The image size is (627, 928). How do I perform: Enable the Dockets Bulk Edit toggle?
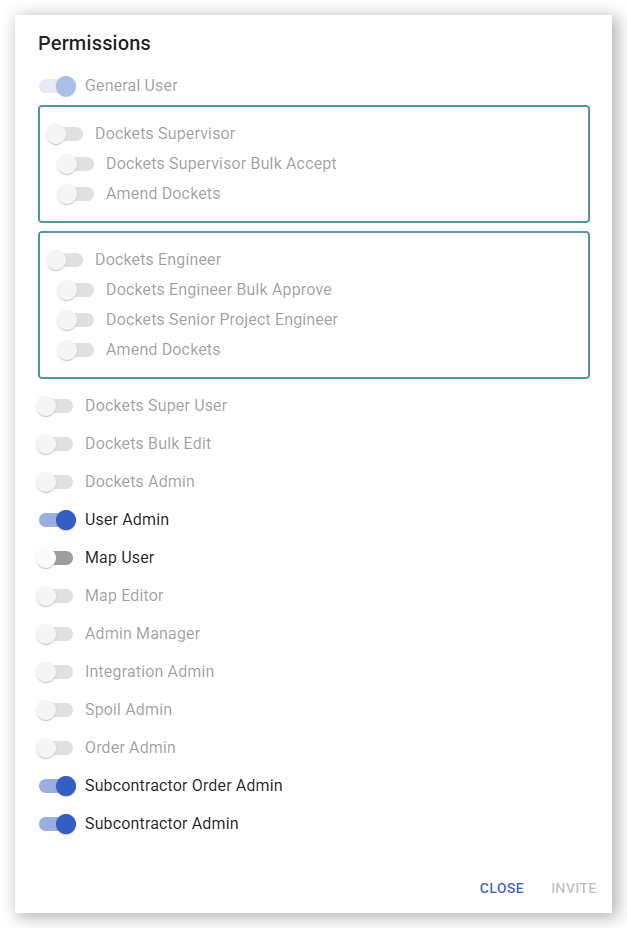[56, 444]
